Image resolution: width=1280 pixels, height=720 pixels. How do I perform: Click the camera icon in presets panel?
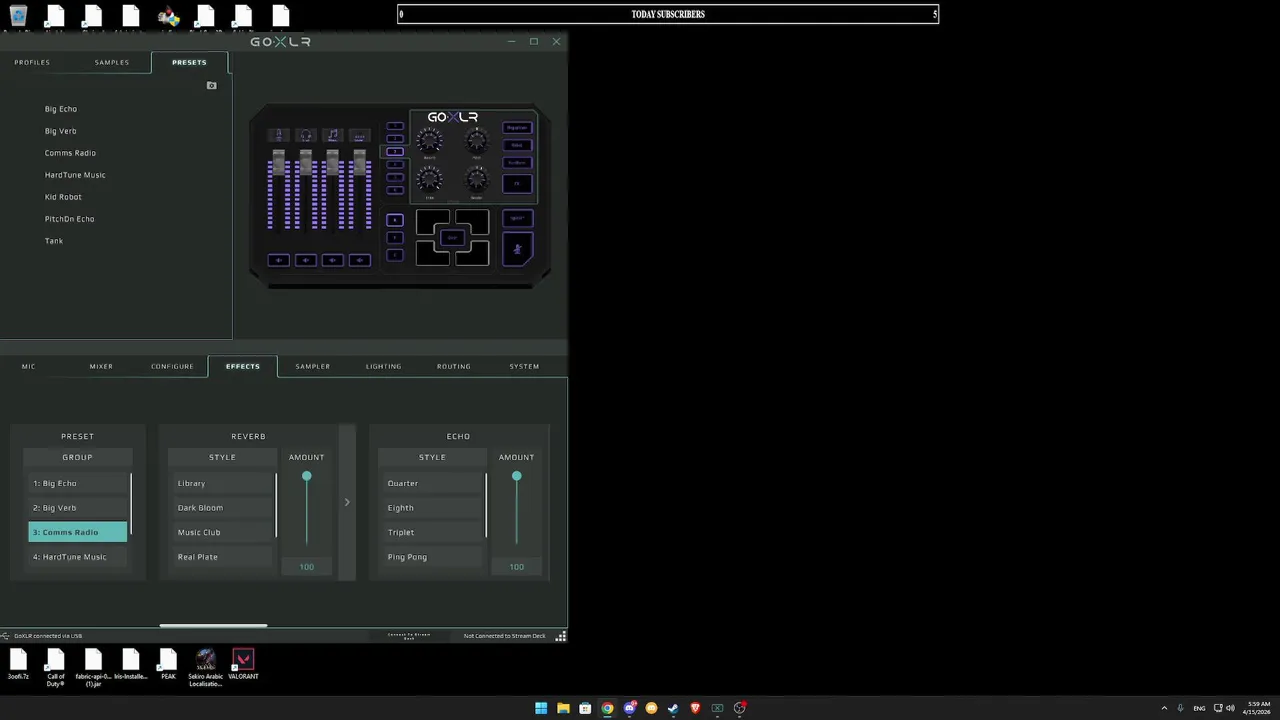pyautogui.click(x=211, y=86)
